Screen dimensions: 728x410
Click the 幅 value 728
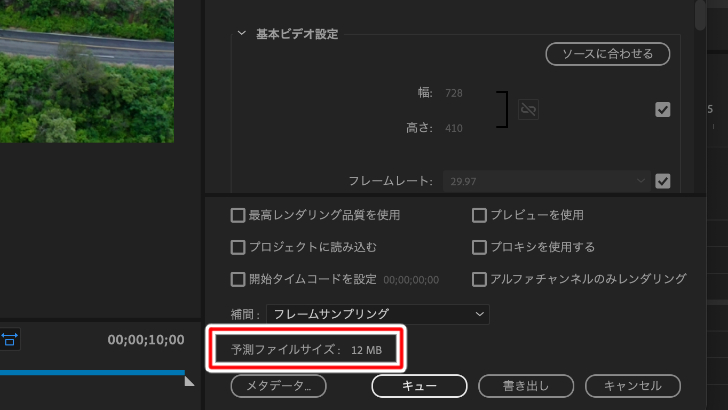454,93
